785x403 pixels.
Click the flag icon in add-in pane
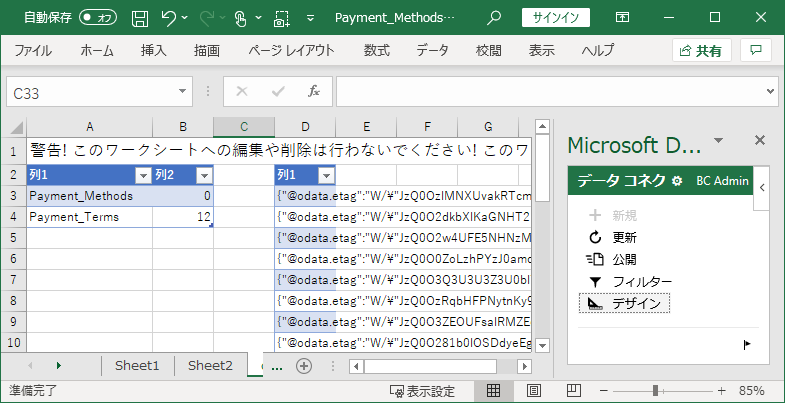click(x=747, y=344)
